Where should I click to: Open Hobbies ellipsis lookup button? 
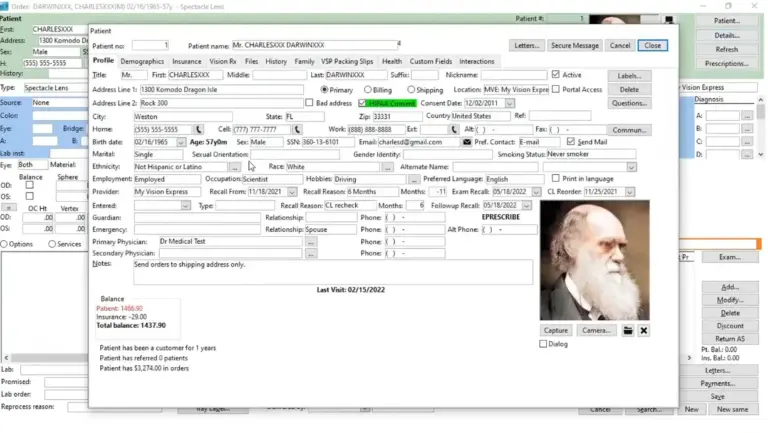pos(414,179)
